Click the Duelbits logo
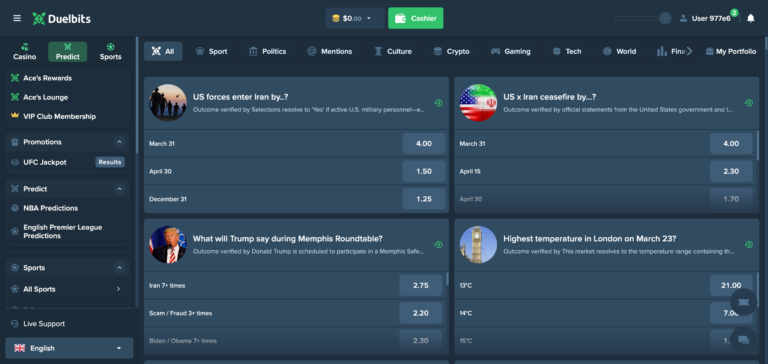The height and width of the screenshot is (364, 768). click(62, 19)
